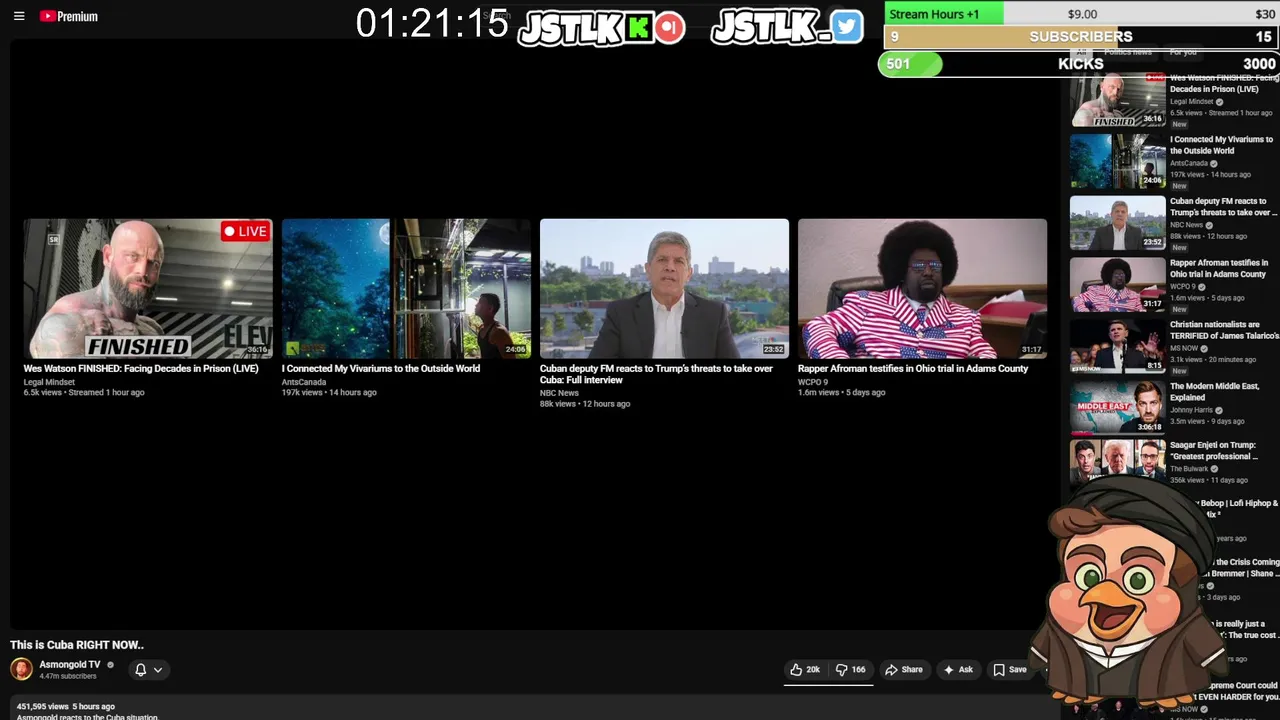This screenshot has height=720, width=1280.
Task: Play the Wes Watson FINISHED endscreen thumbnail
Action: (x=148, y=289)
